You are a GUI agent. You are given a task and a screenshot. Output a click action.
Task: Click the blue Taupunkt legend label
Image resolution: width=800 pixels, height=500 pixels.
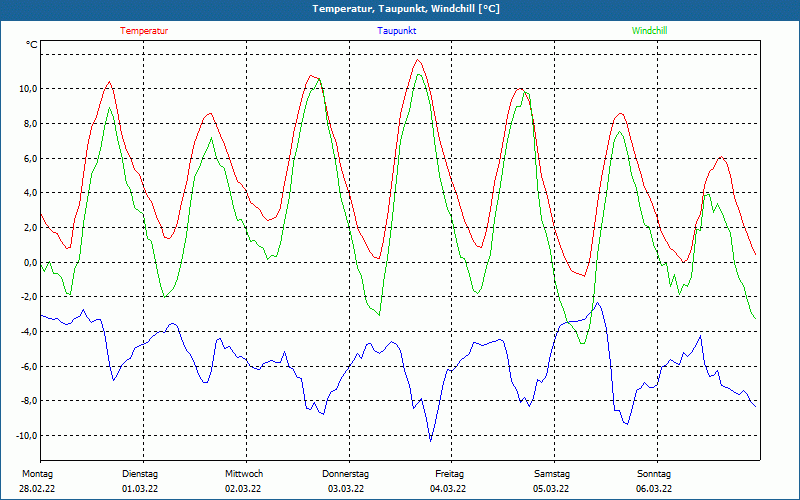(396, 31)
